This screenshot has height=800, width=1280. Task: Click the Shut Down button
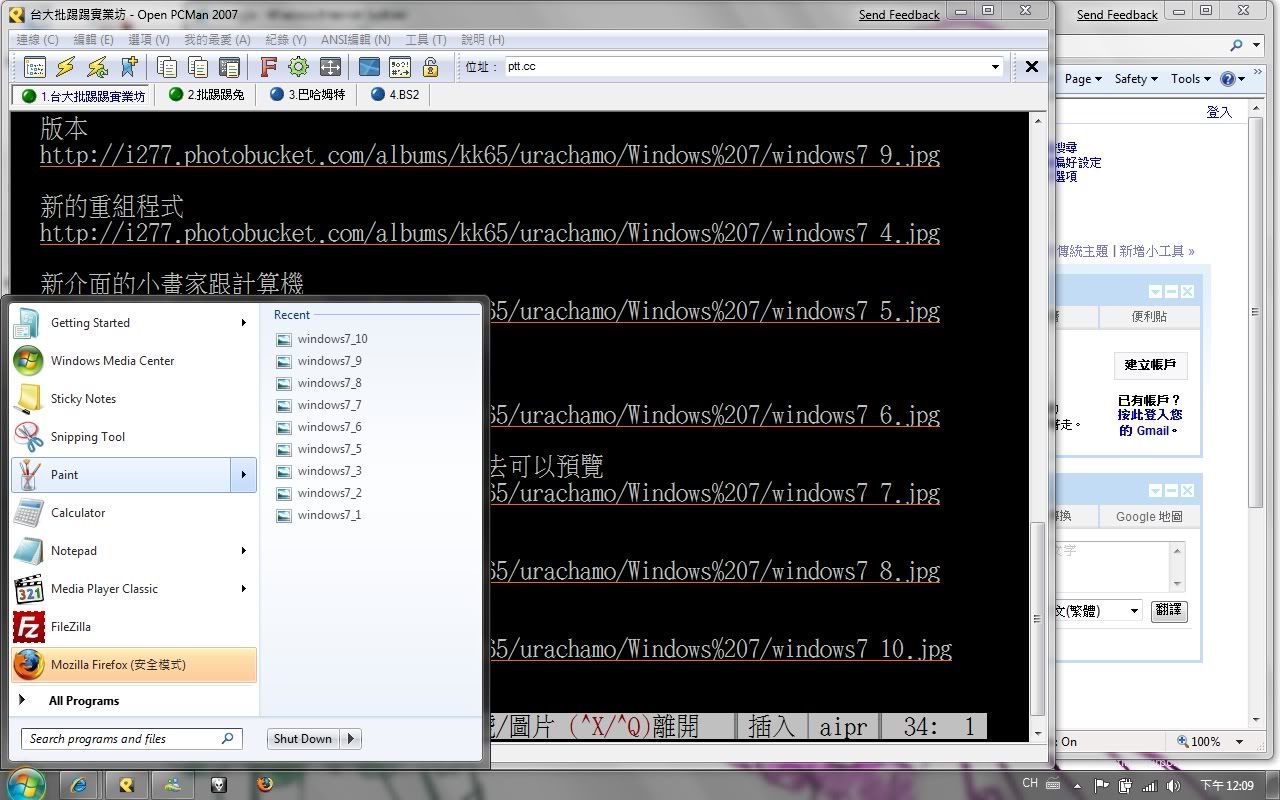pos(302,739)
